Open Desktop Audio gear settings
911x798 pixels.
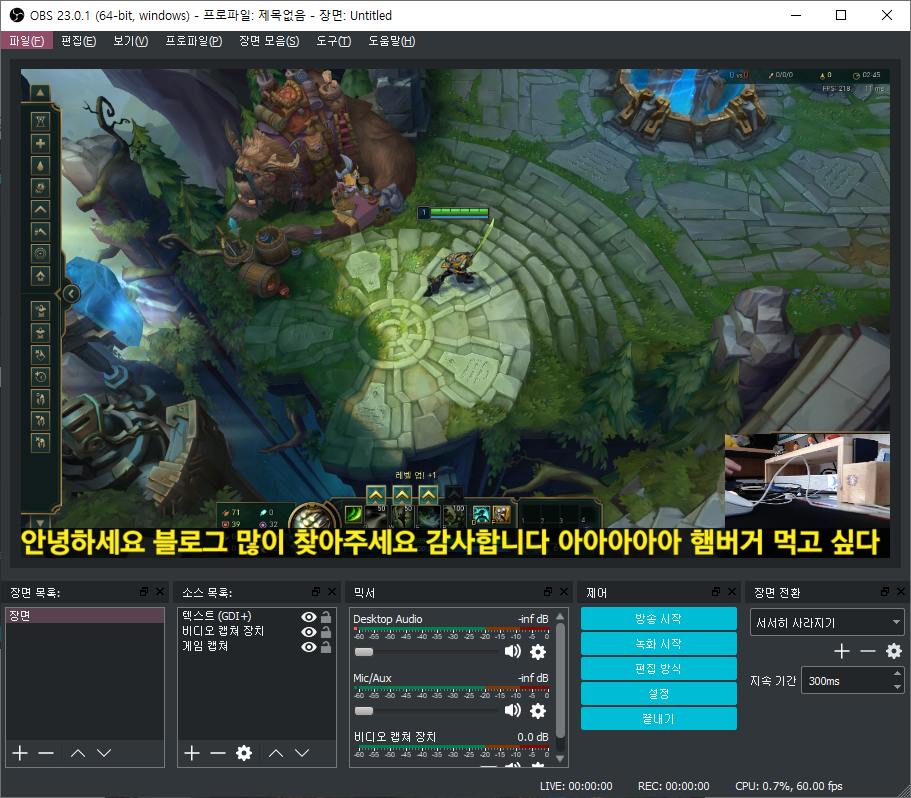539,652
